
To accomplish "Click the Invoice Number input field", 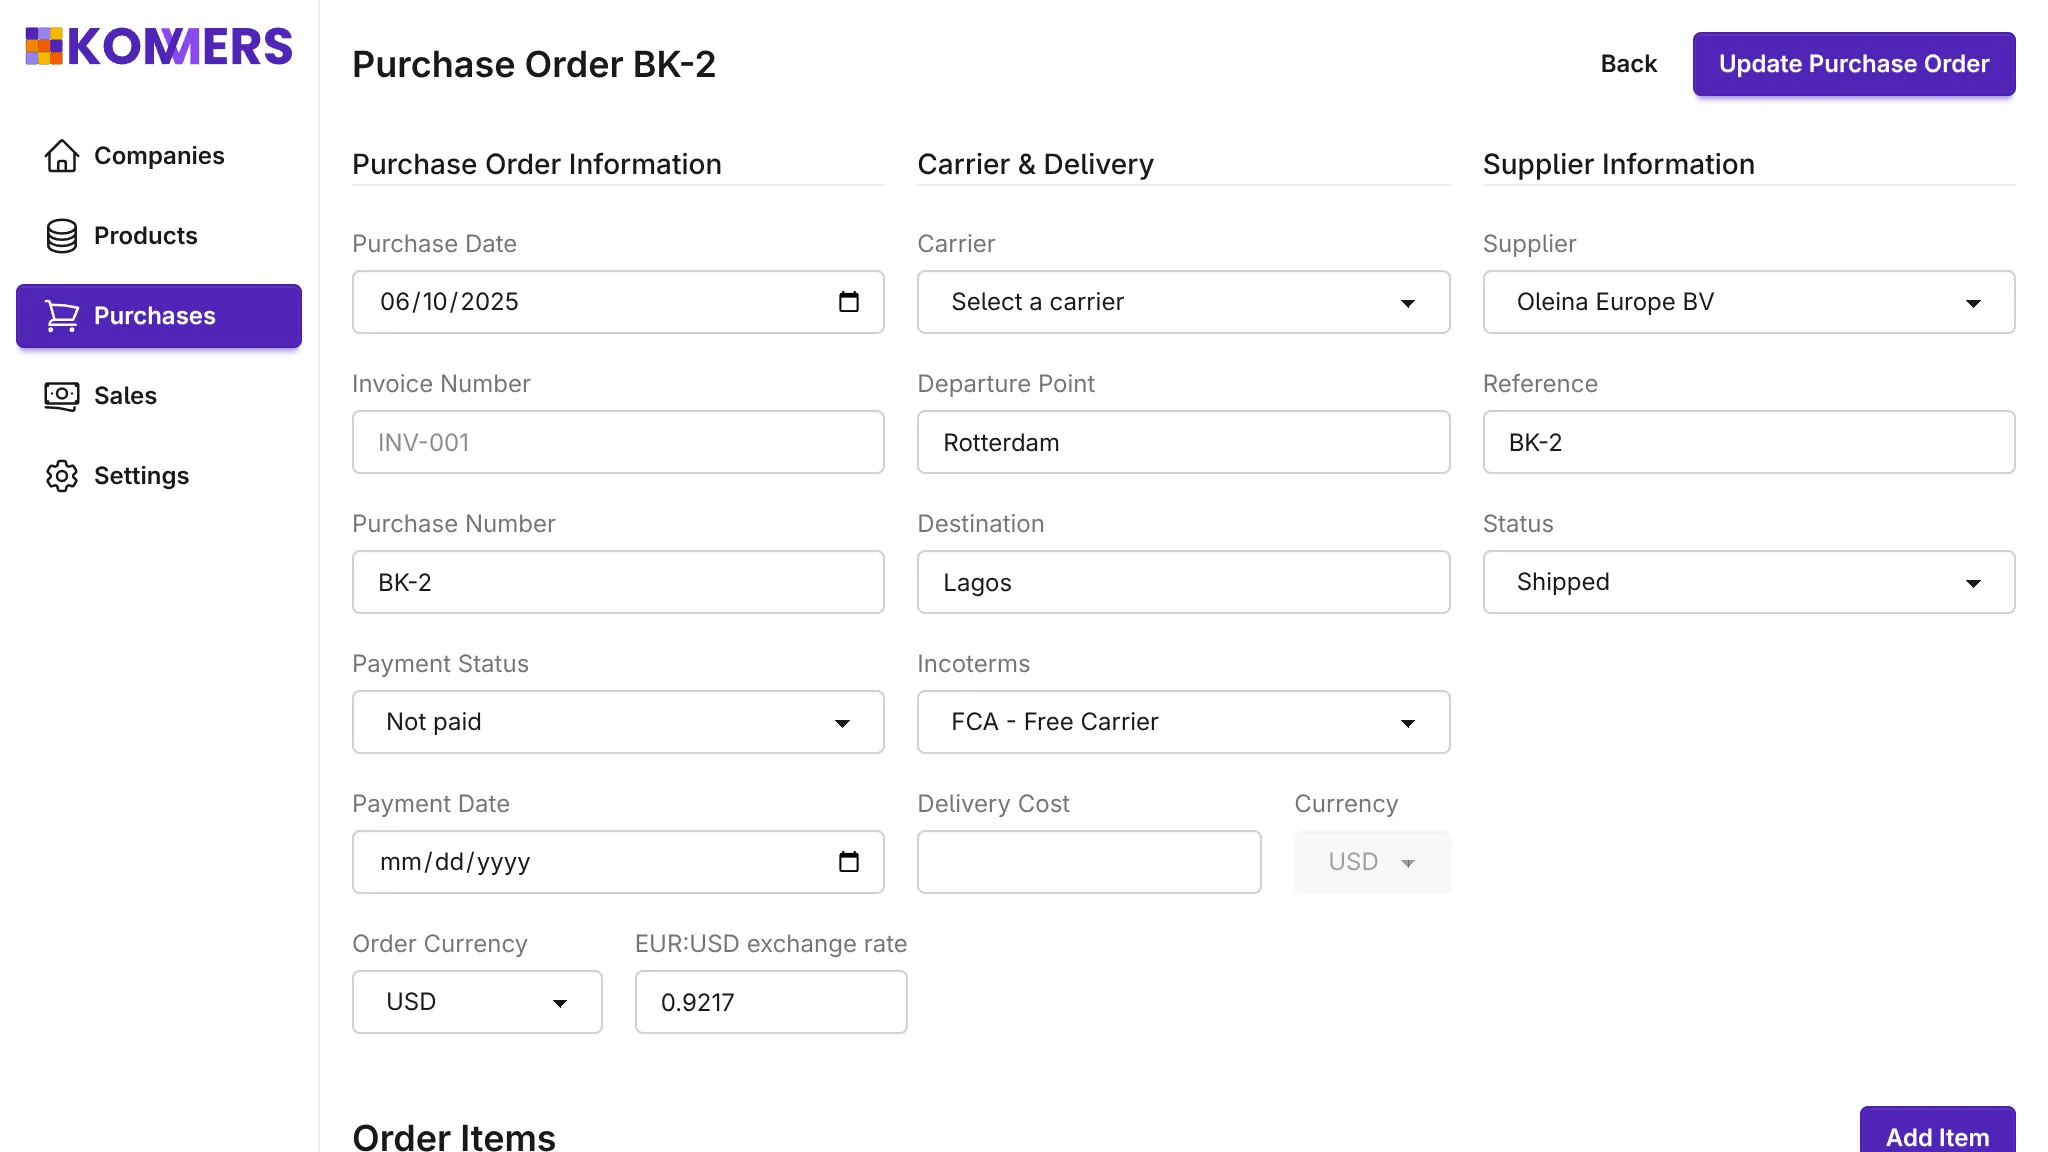I will click(x=618, y=442).
